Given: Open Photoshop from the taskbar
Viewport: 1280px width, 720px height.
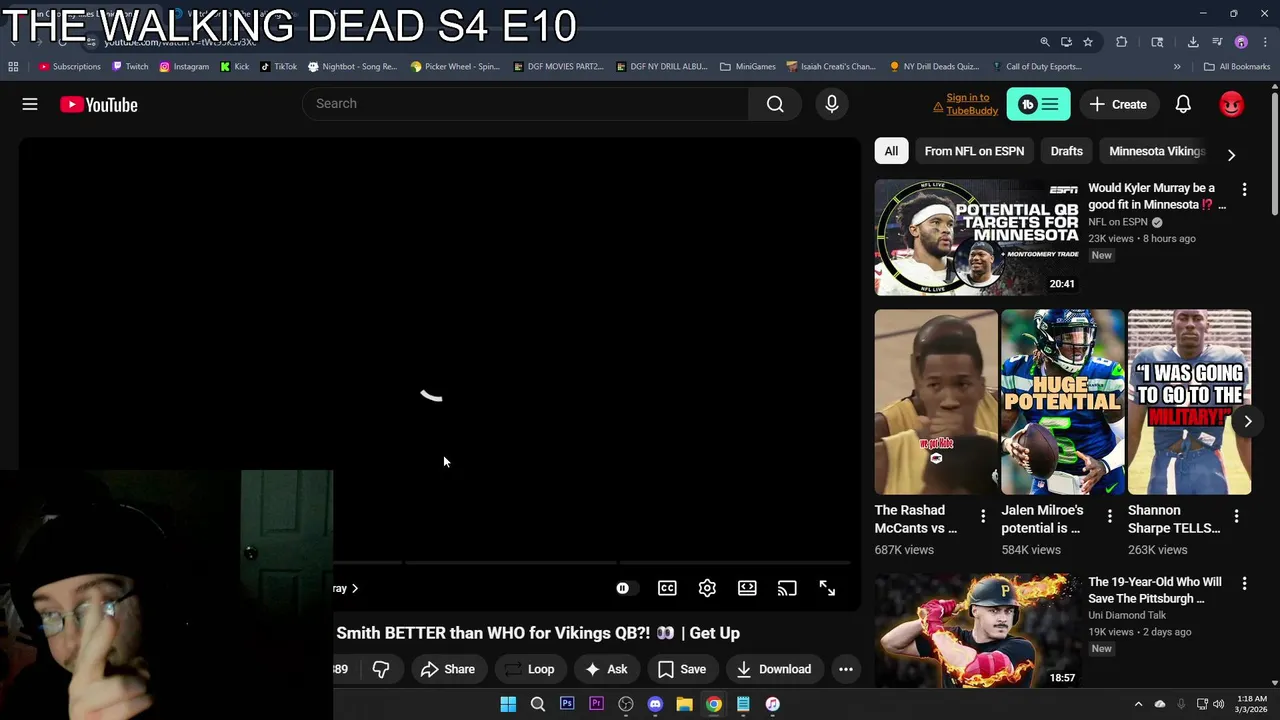Looking at the screenshot, I should pos(567,704).
